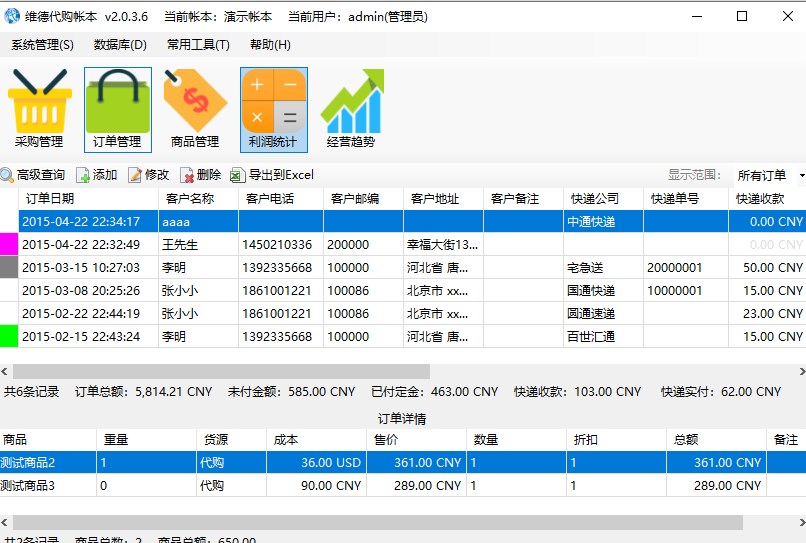Click the magenta color marker of 王先生 order
Screen dimensions: 806x543
[x=9, y=244]
